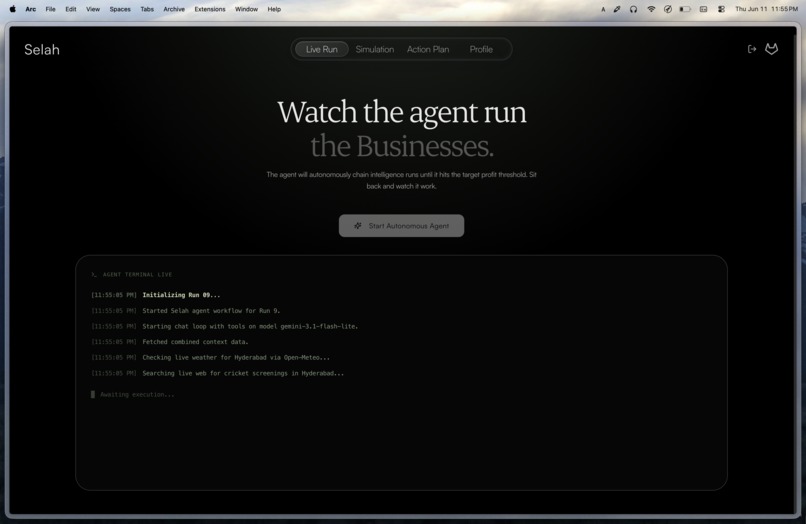Image resolution: width=806 pixels, height=524 pixels.
Task: Open the Window menu
Action: click(246, 9)
